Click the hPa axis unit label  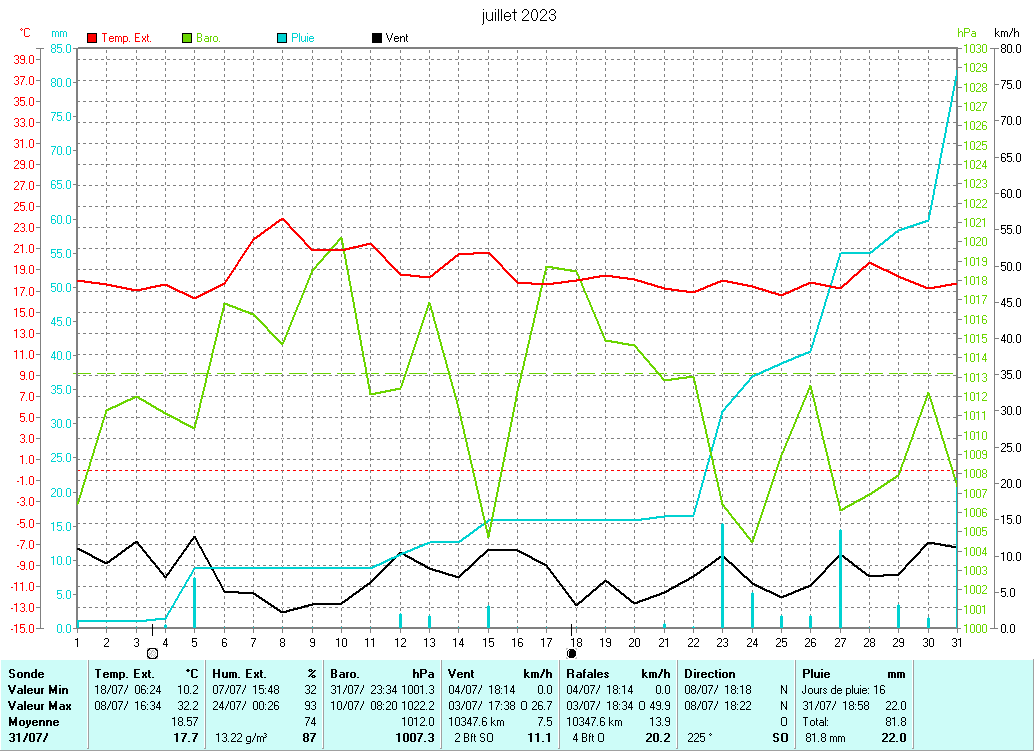(965, 33)
